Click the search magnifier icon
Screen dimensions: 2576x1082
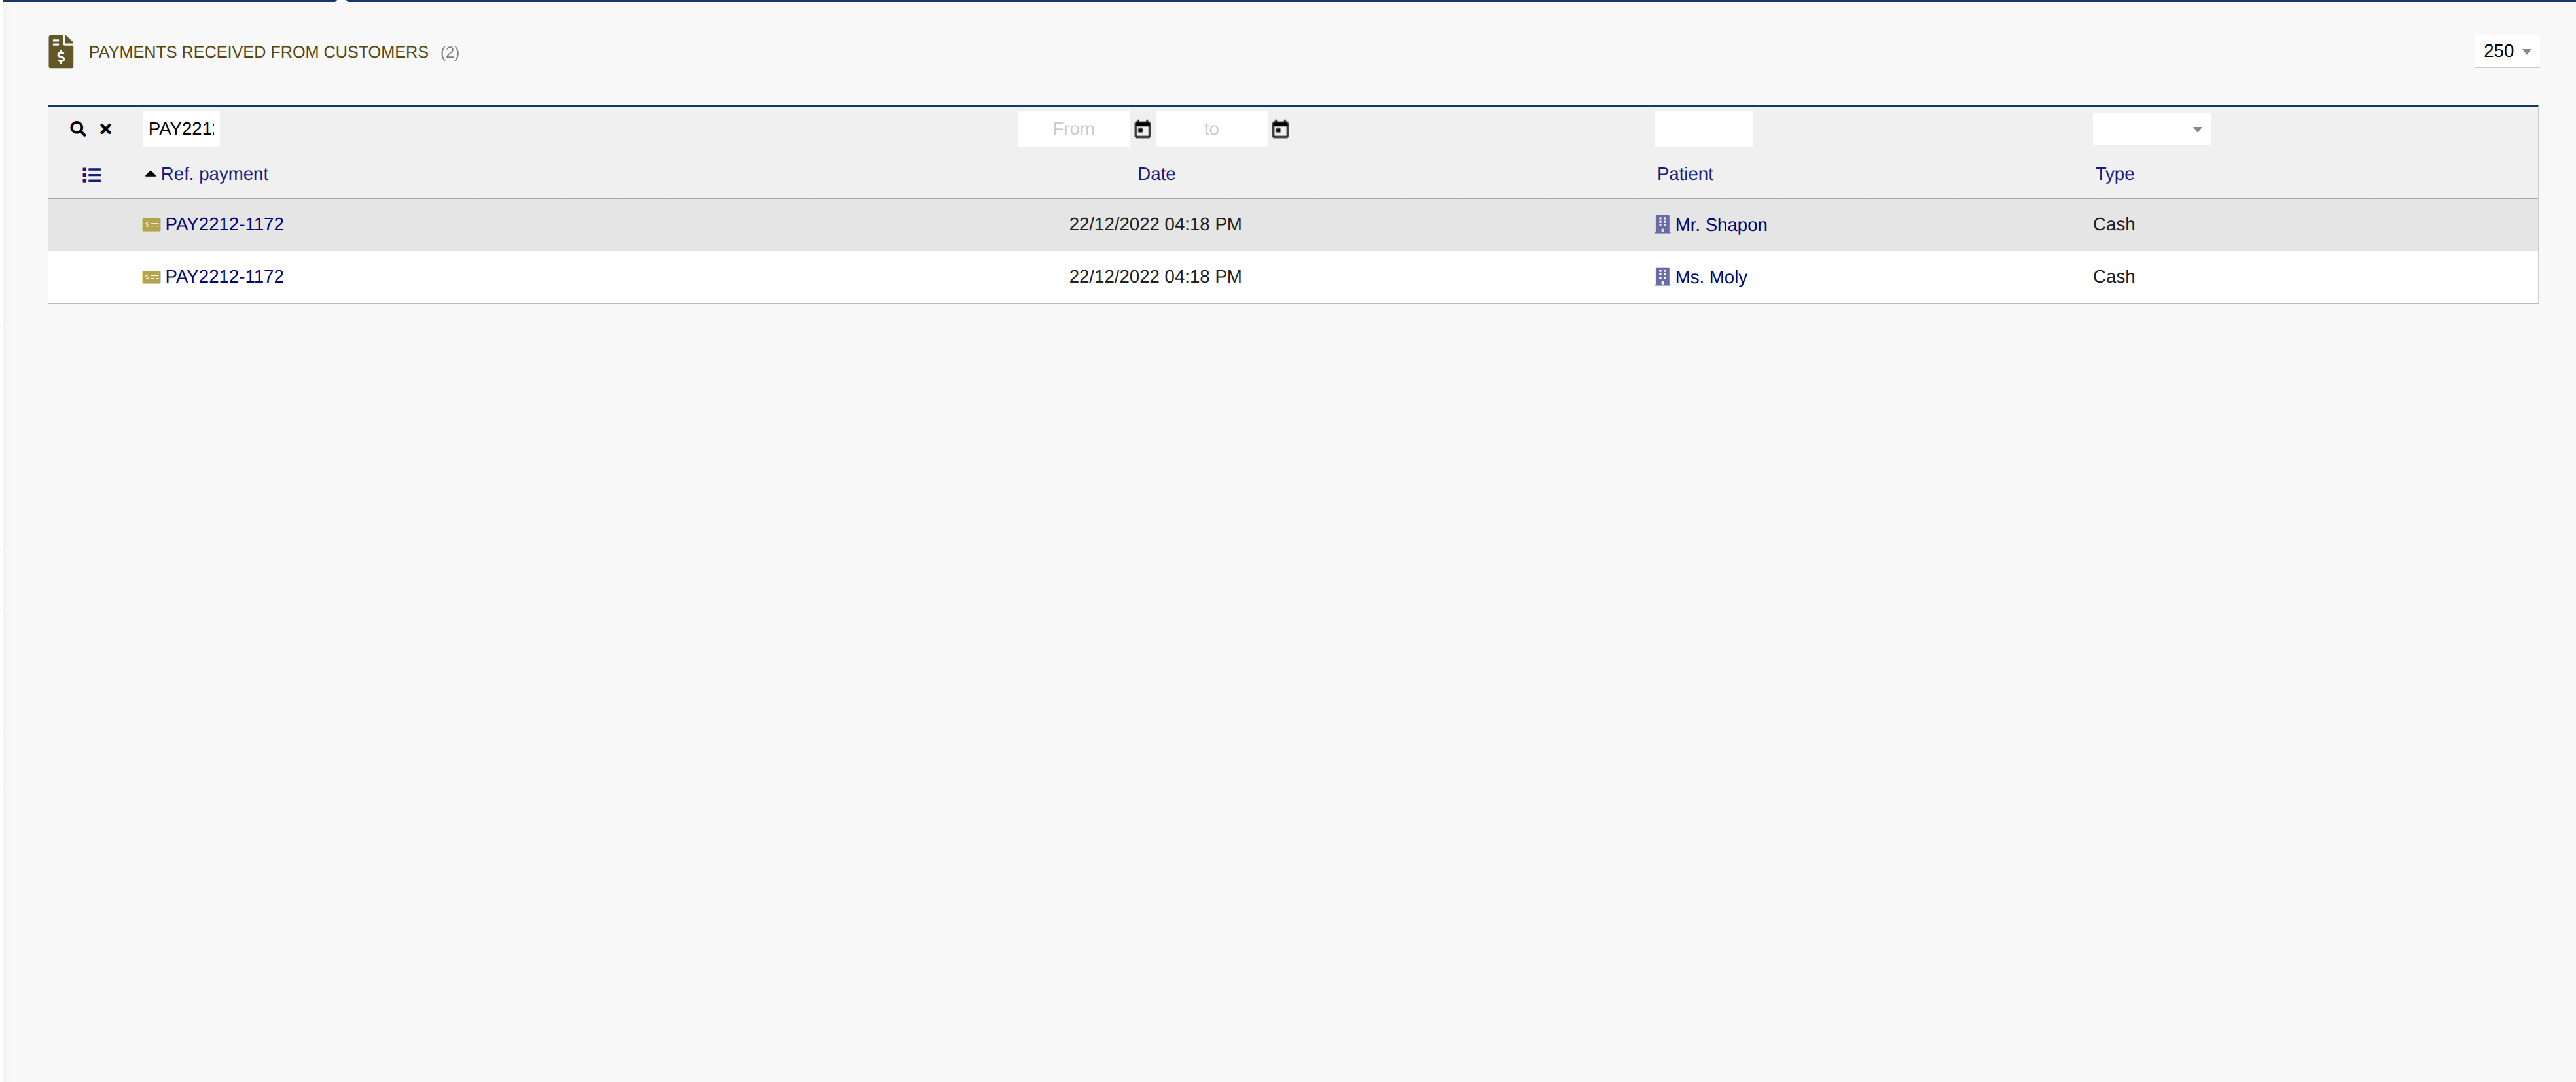click(x=78, y=129)
